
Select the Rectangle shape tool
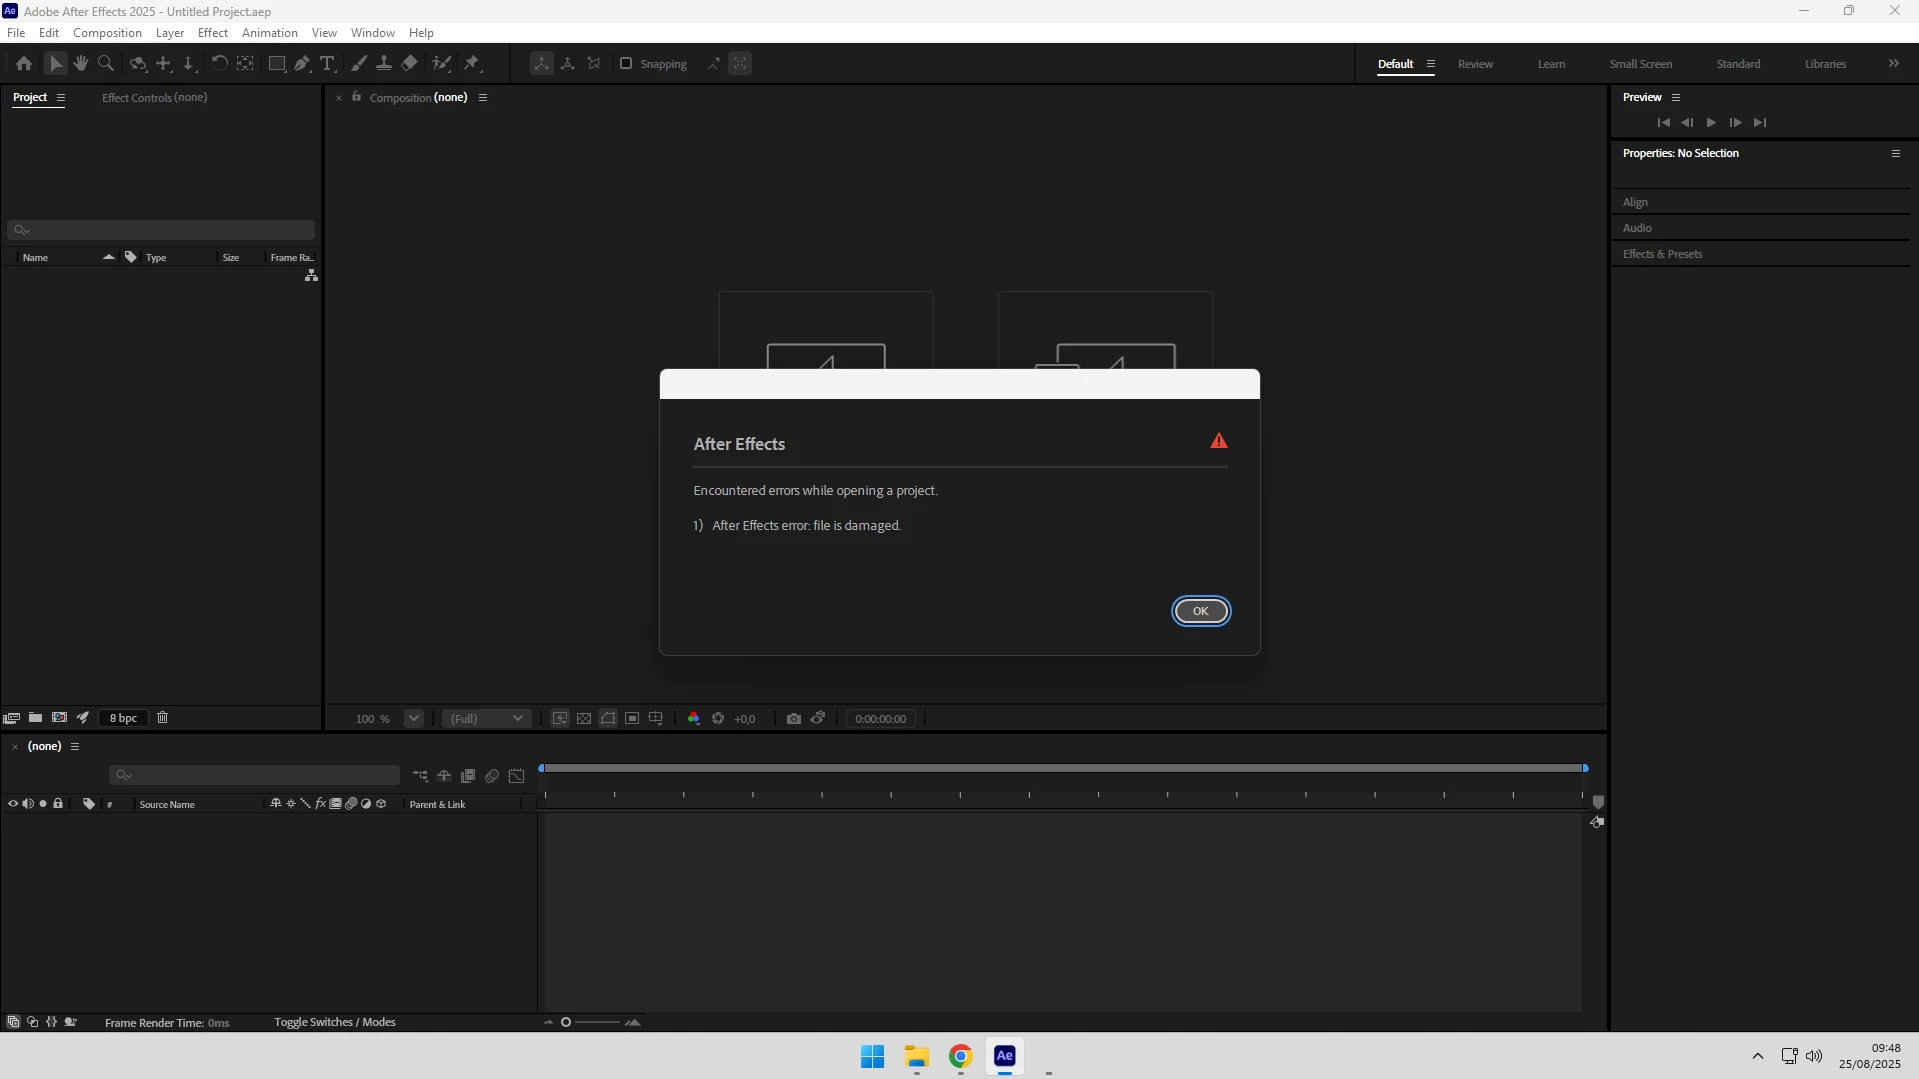pyautogui.click(x=277, y=63)
